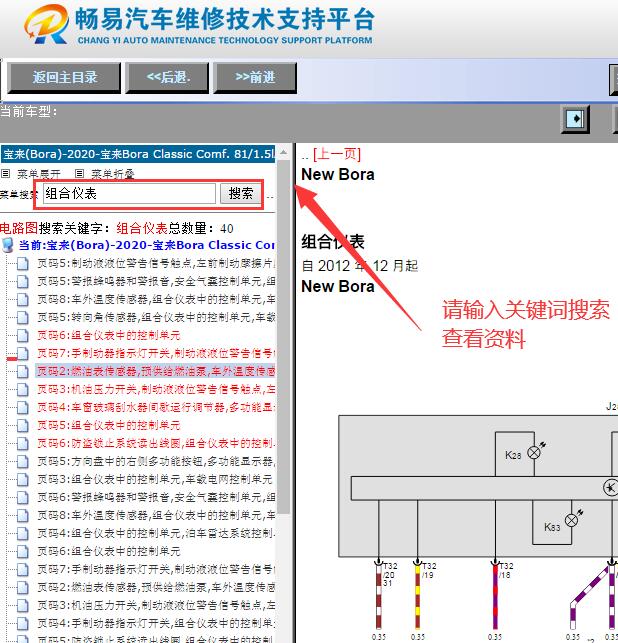Viewport: 618px width, 643px height.
Task: Select root node 当前:宝来(Bora)-2020-宝来Bora Classic
Action: (147, 245)
